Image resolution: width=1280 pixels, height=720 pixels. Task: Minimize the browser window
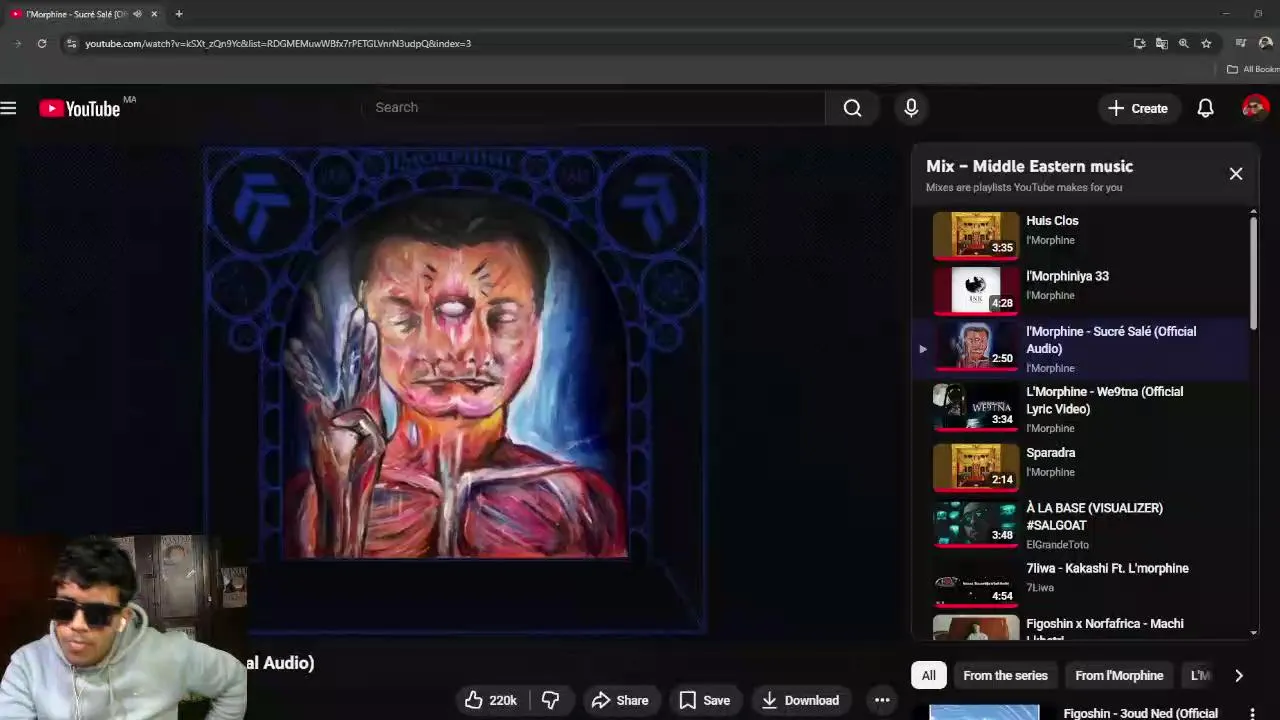tap(1226, 14)
